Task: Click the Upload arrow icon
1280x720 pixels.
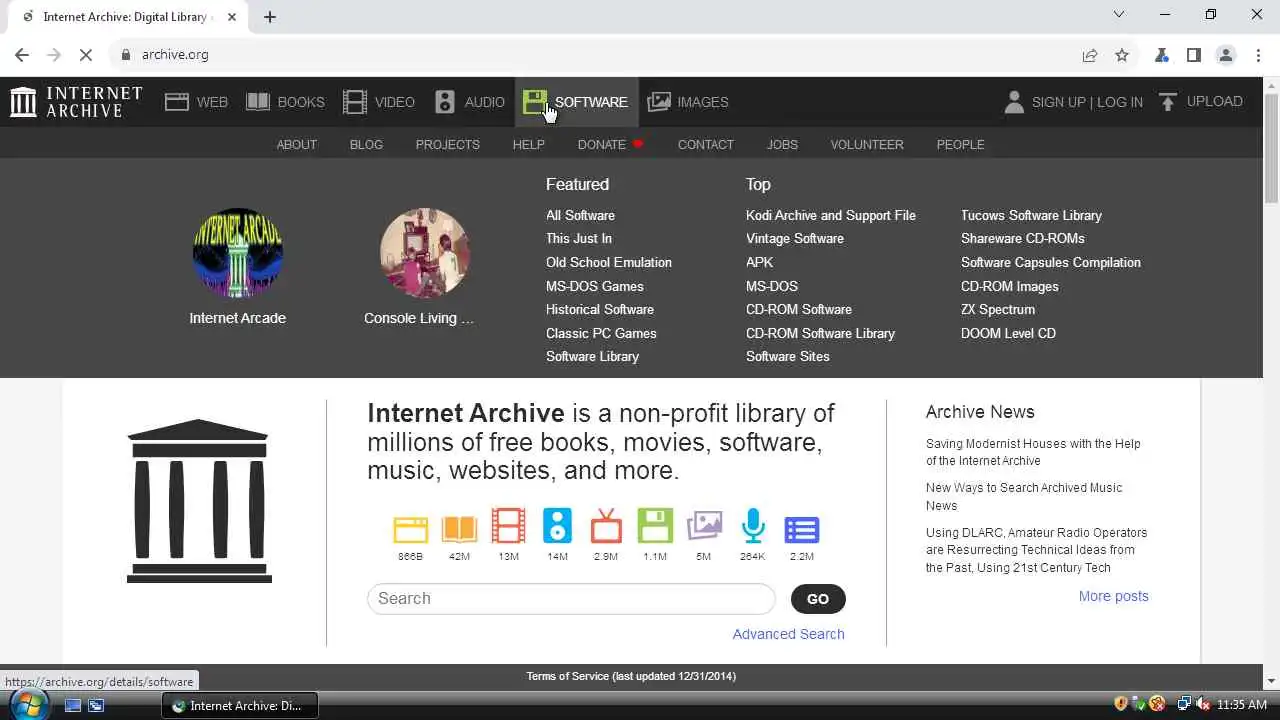Action: pos(1168,102)
